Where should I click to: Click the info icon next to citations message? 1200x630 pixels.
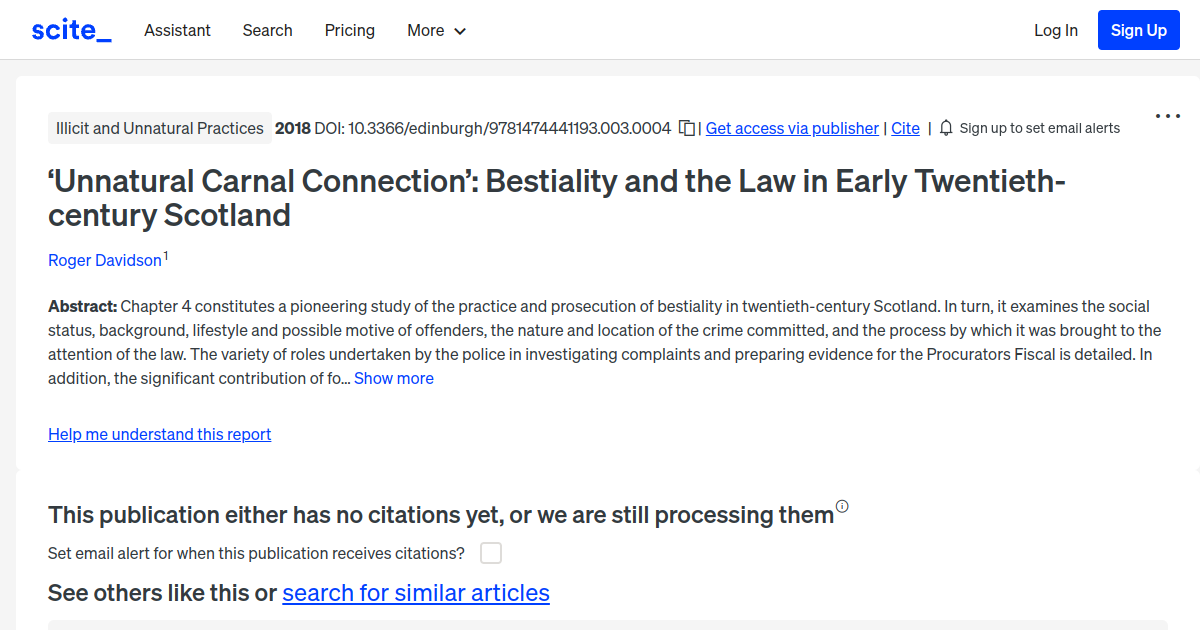point(843,507)
